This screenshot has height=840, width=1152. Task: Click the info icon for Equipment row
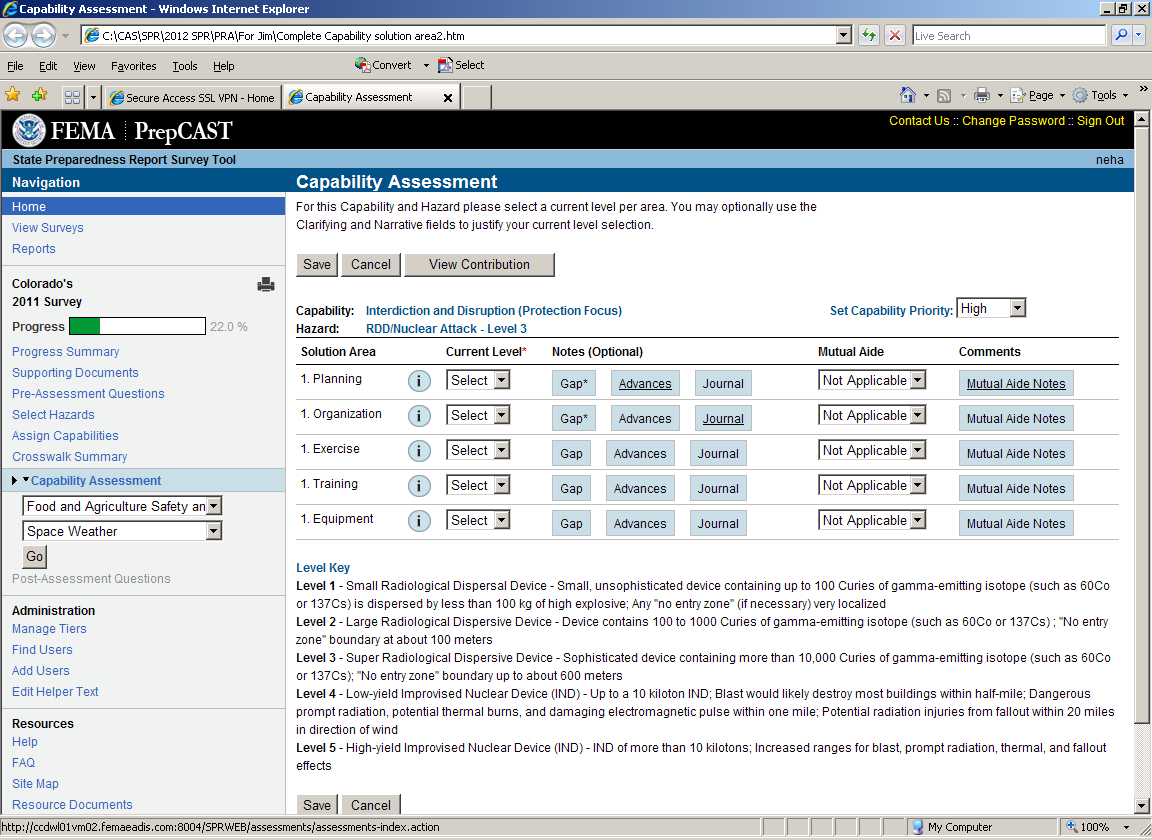point(420,521)
